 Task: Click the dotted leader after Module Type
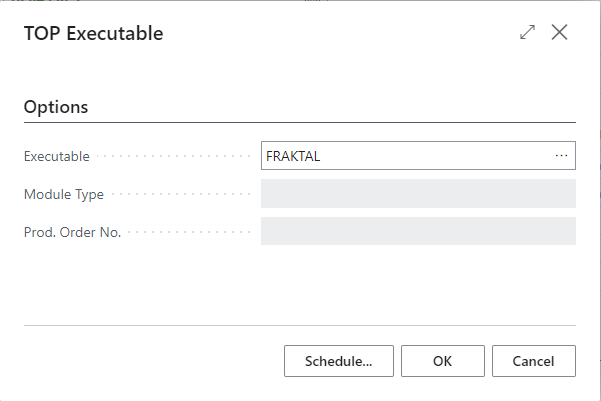(x=178, y=195)
